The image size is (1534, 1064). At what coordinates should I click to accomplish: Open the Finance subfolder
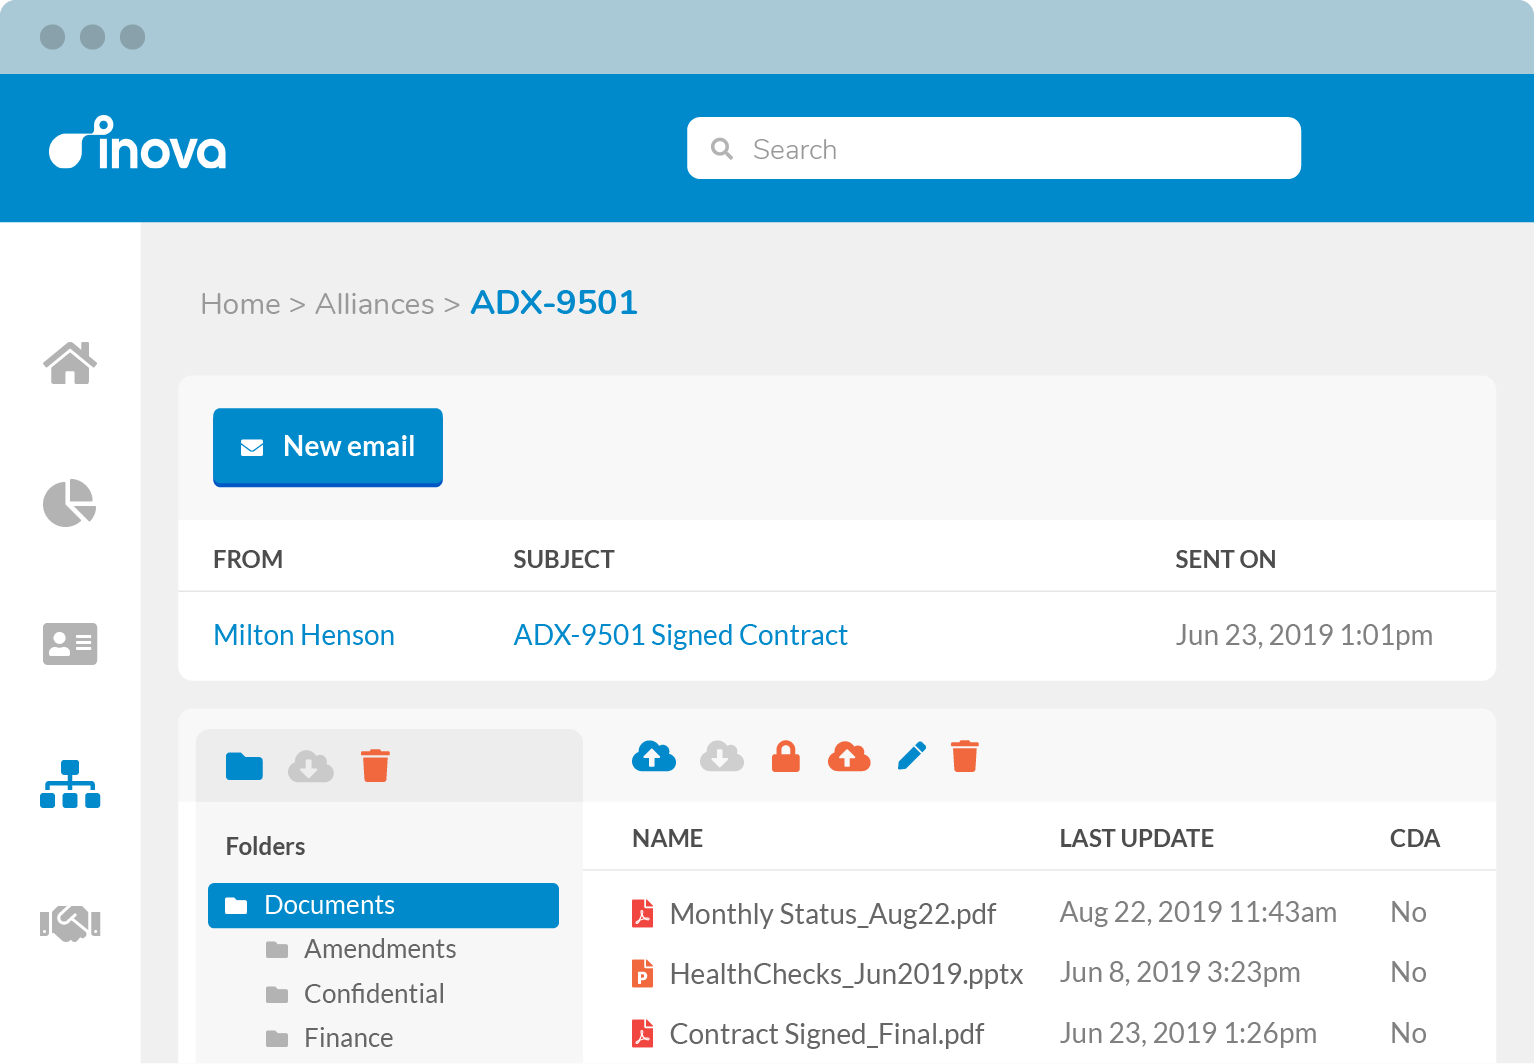[348, 1038]
